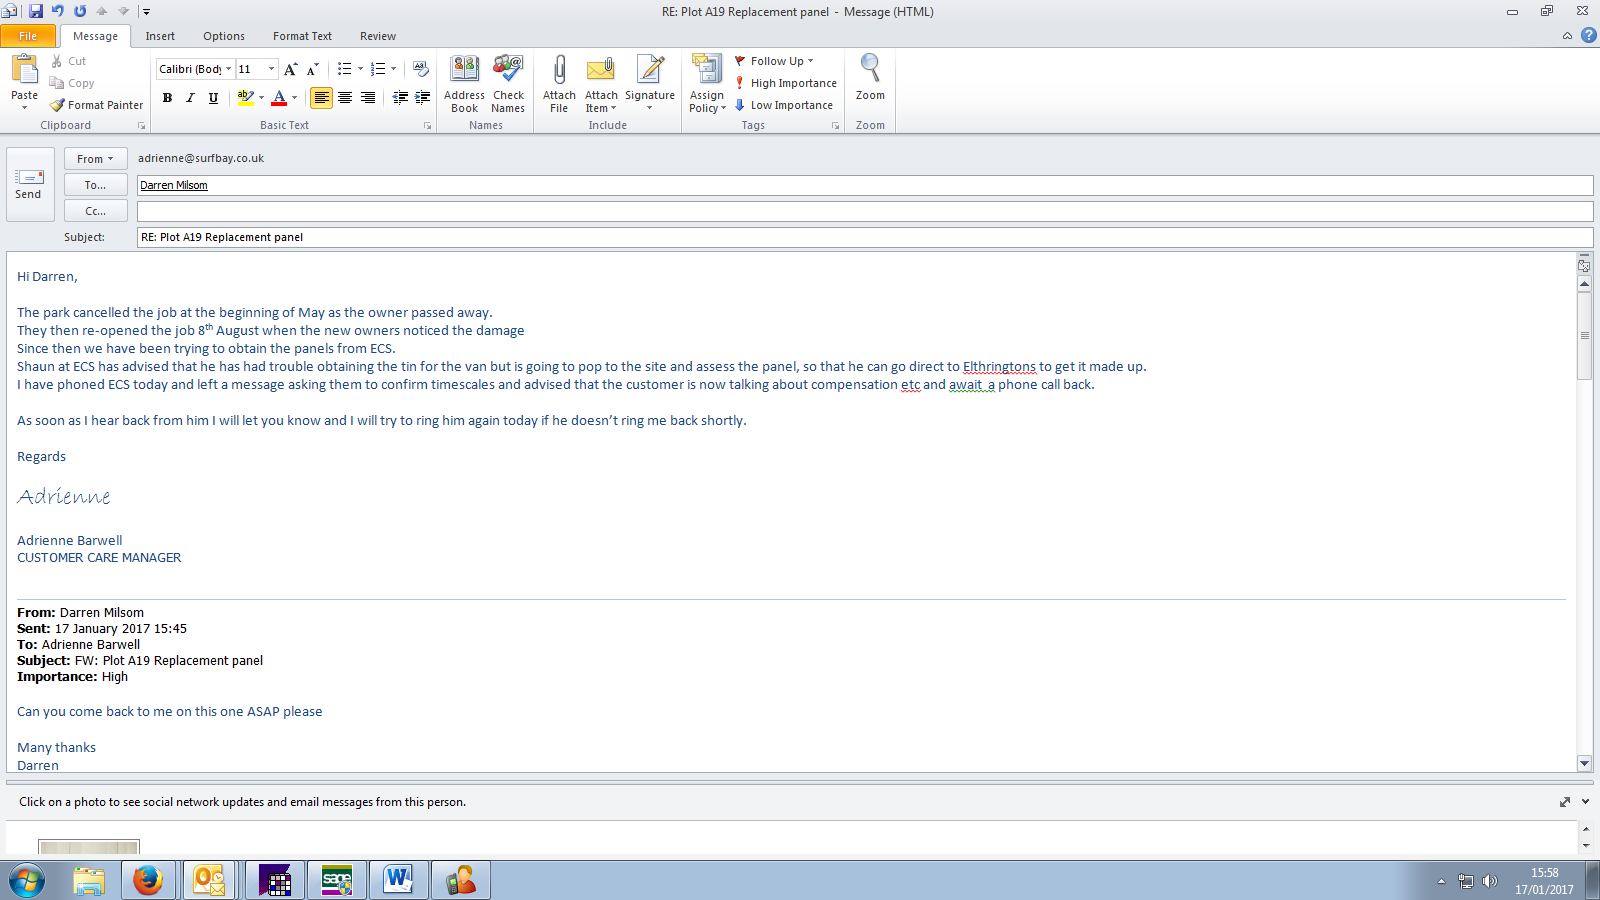This screenshot has height=900, width=1600.
Task: Toggle italic text formatting
Action: tap(190, 98)
